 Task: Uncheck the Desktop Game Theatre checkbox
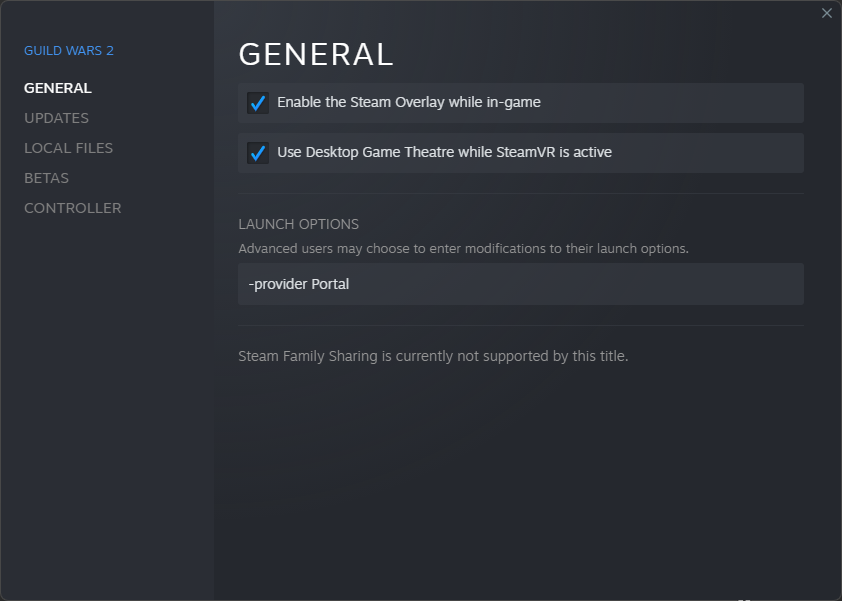point(258,153)
